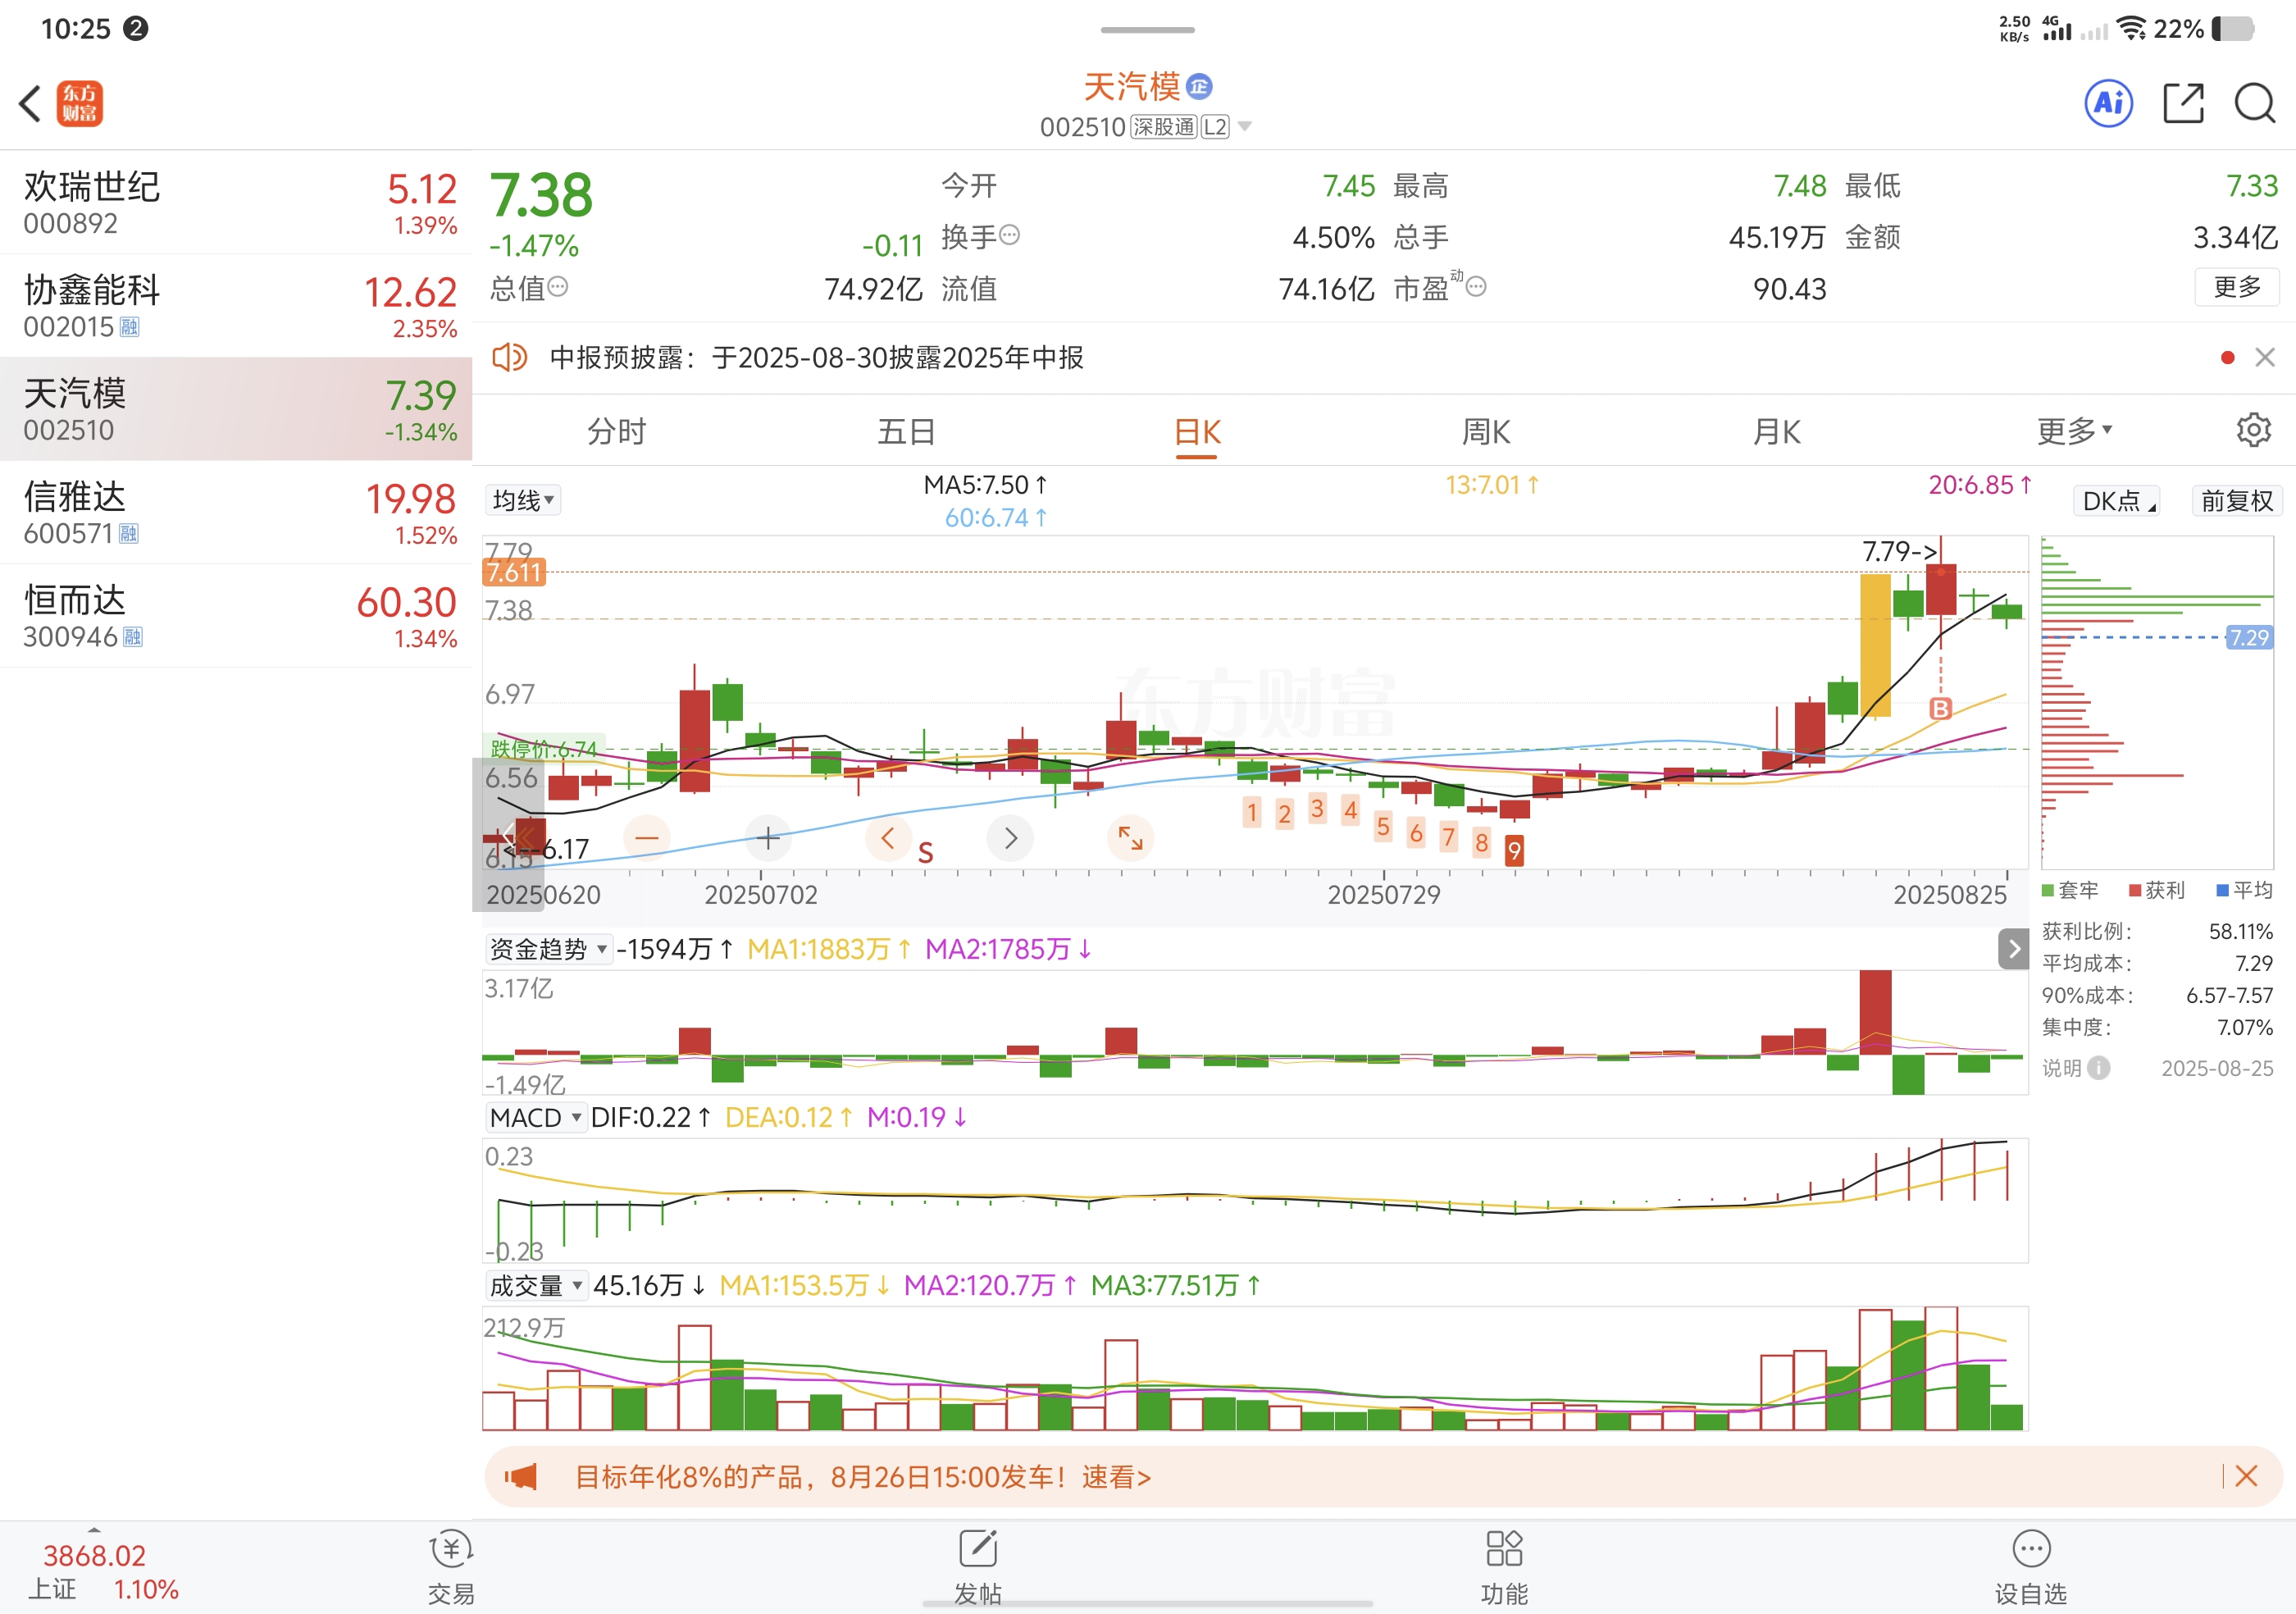Open the 资金趋势 indicator dropdown
The image size is (2296, 1614).
[x=548, y=949]
